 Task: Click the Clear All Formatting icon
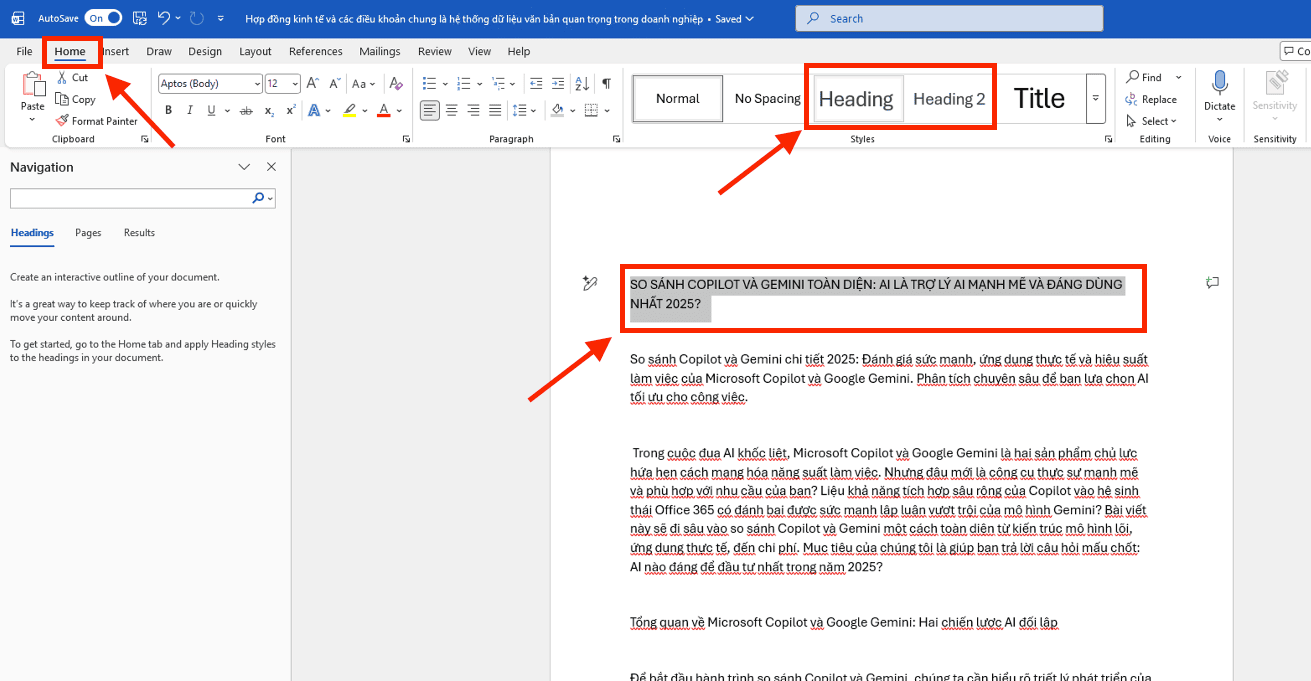point(396,83)
